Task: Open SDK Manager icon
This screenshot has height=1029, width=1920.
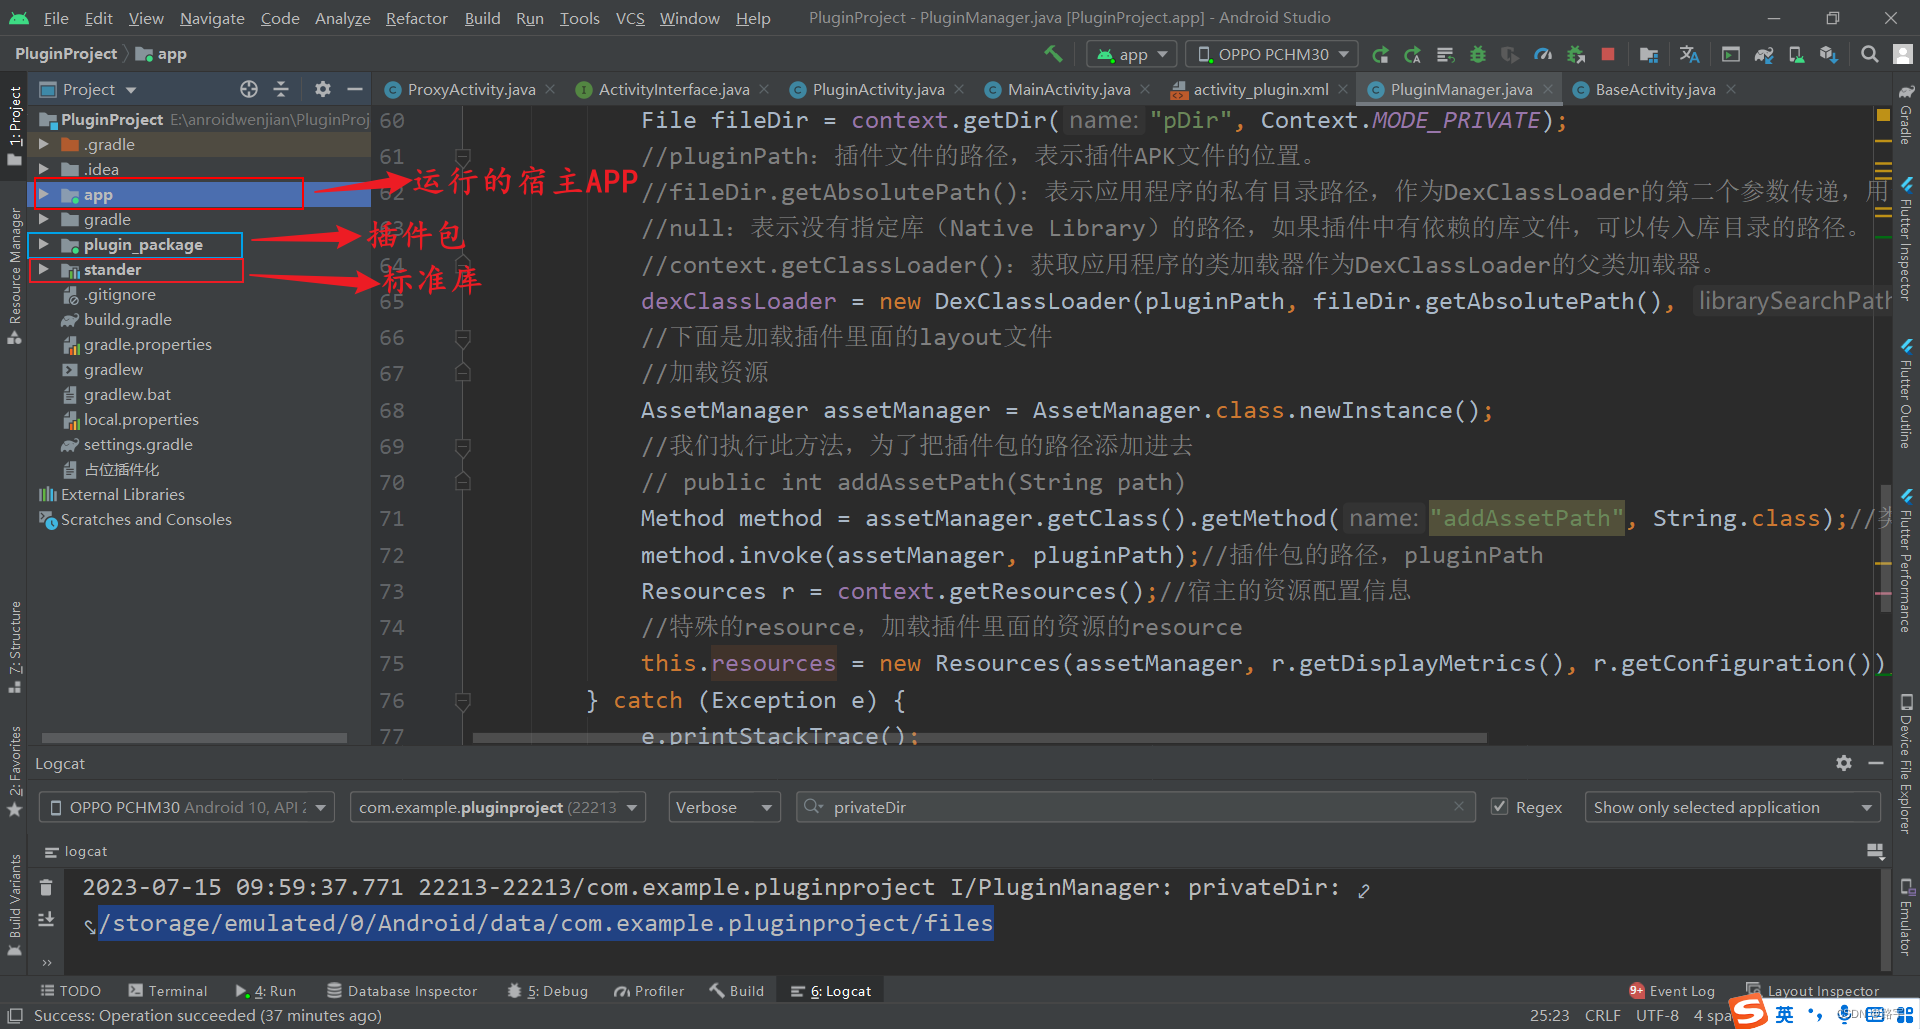Action: 1829,54
